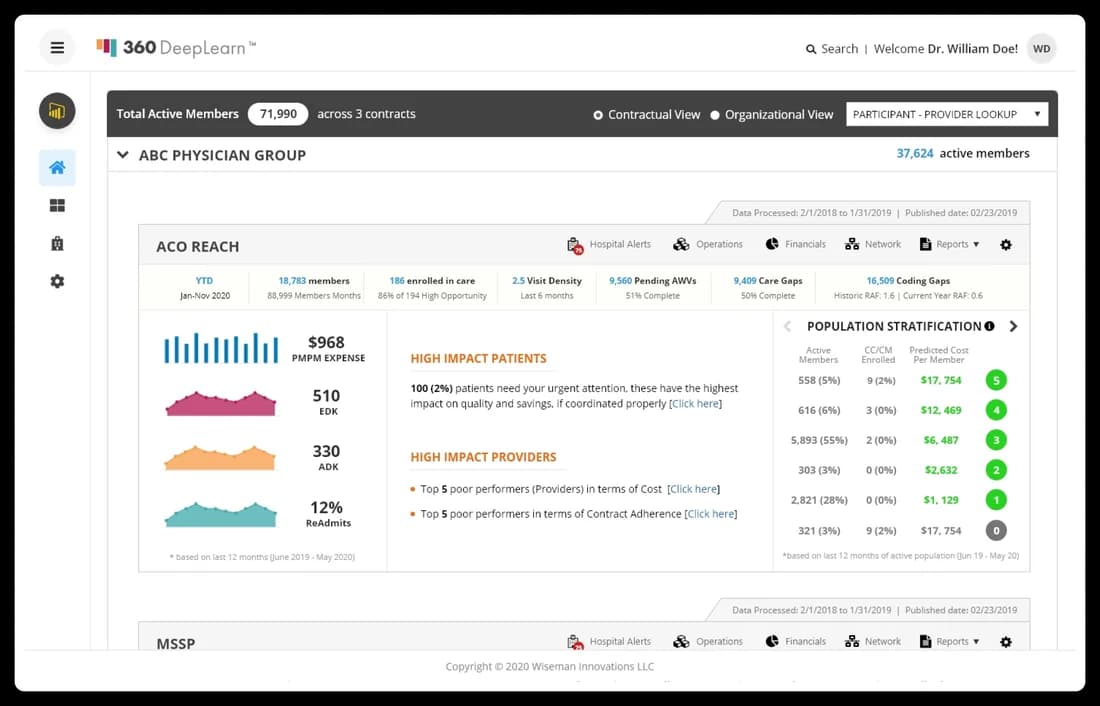Screen dimensions: 1100x706
Task: Go to next Population Stratification panel
Action: coord(1013,326)
